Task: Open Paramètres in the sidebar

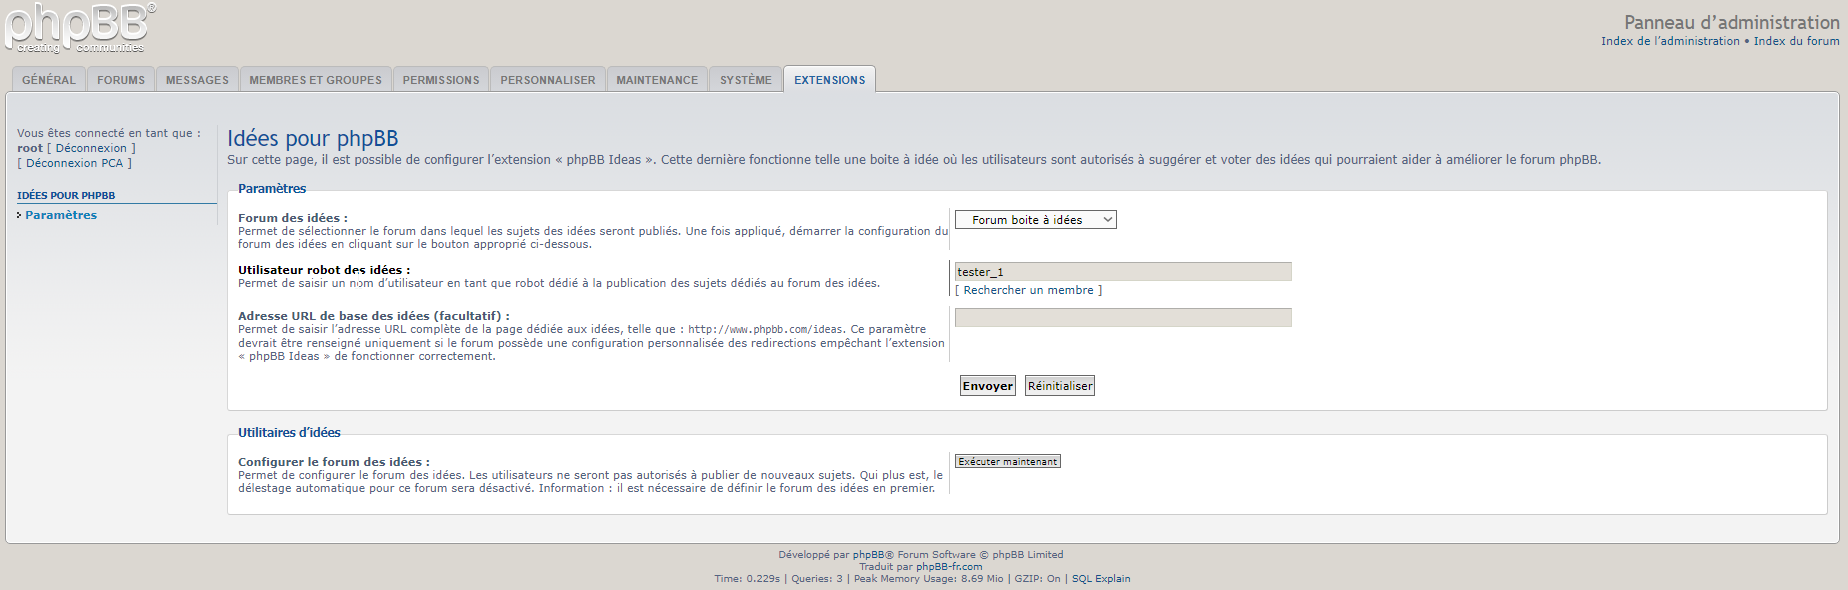Action: click(61, 215)
